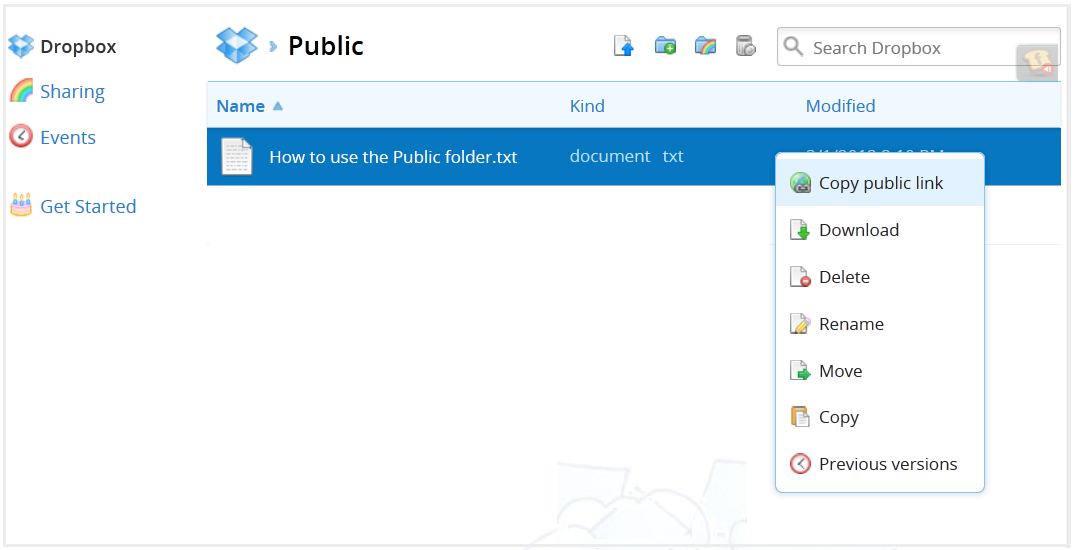Choose the Copy menu entry
The image size is (1075, 550).
[x=880, y=417]
